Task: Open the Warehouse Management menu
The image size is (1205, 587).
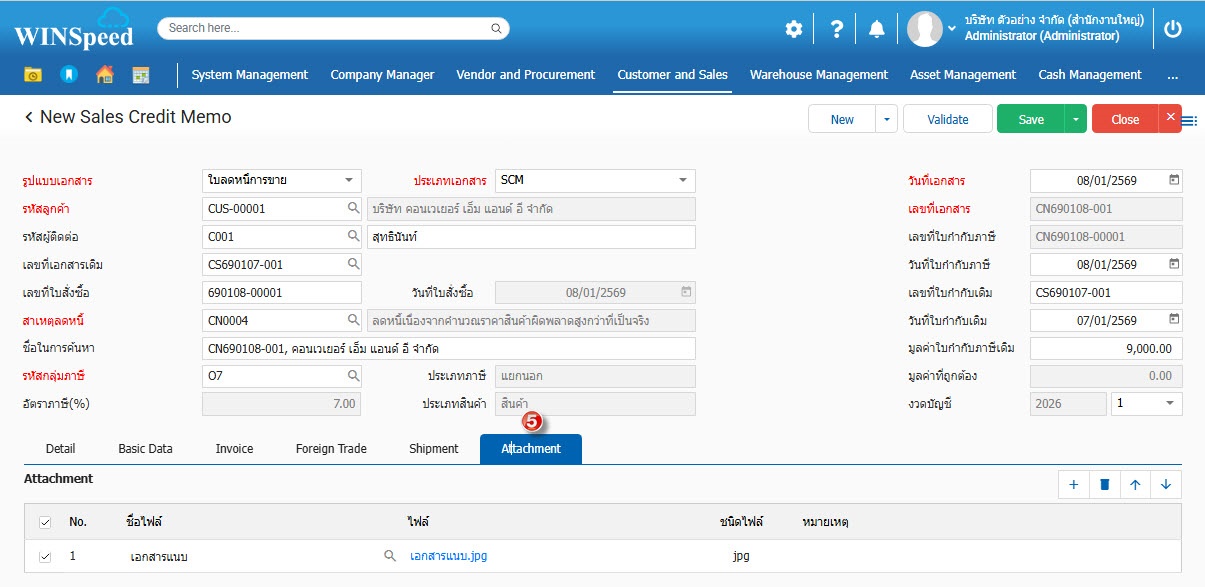Action: [x=818, y=75]
